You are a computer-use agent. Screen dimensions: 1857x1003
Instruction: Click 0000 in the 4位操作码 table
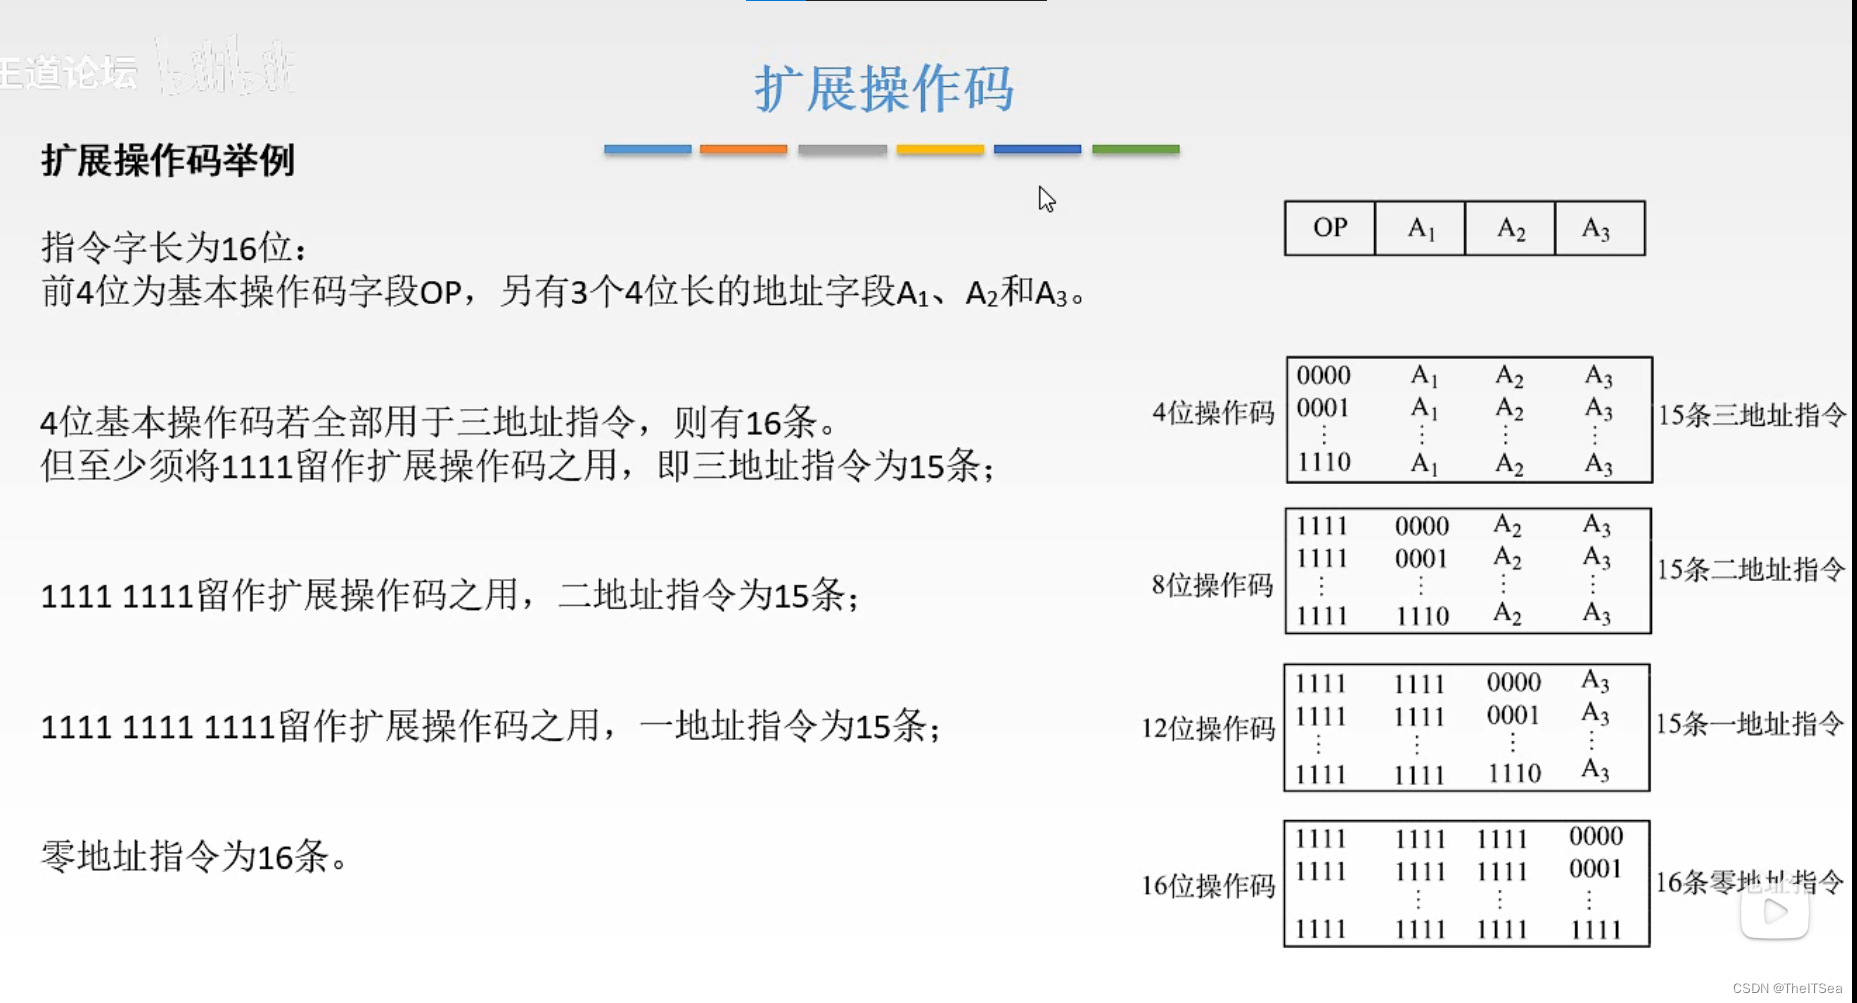pyautogui.click(x=1324, y=376)
